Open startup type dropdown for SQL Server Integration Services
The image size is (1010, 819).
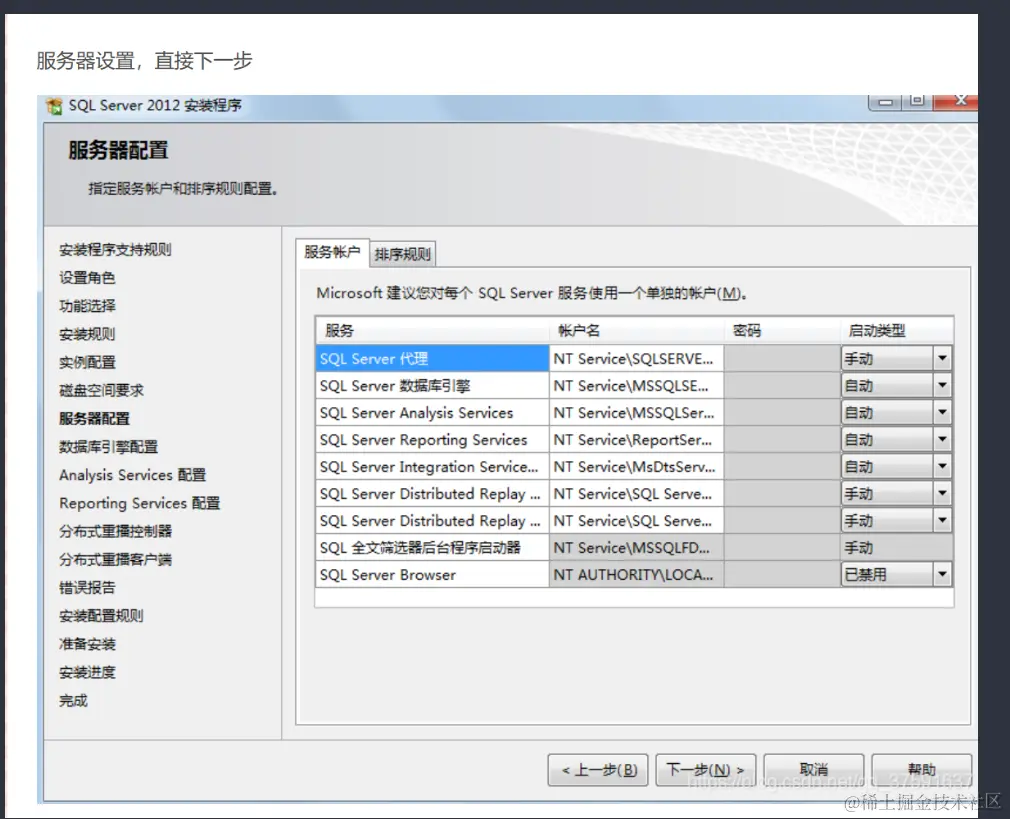point(942,467)
